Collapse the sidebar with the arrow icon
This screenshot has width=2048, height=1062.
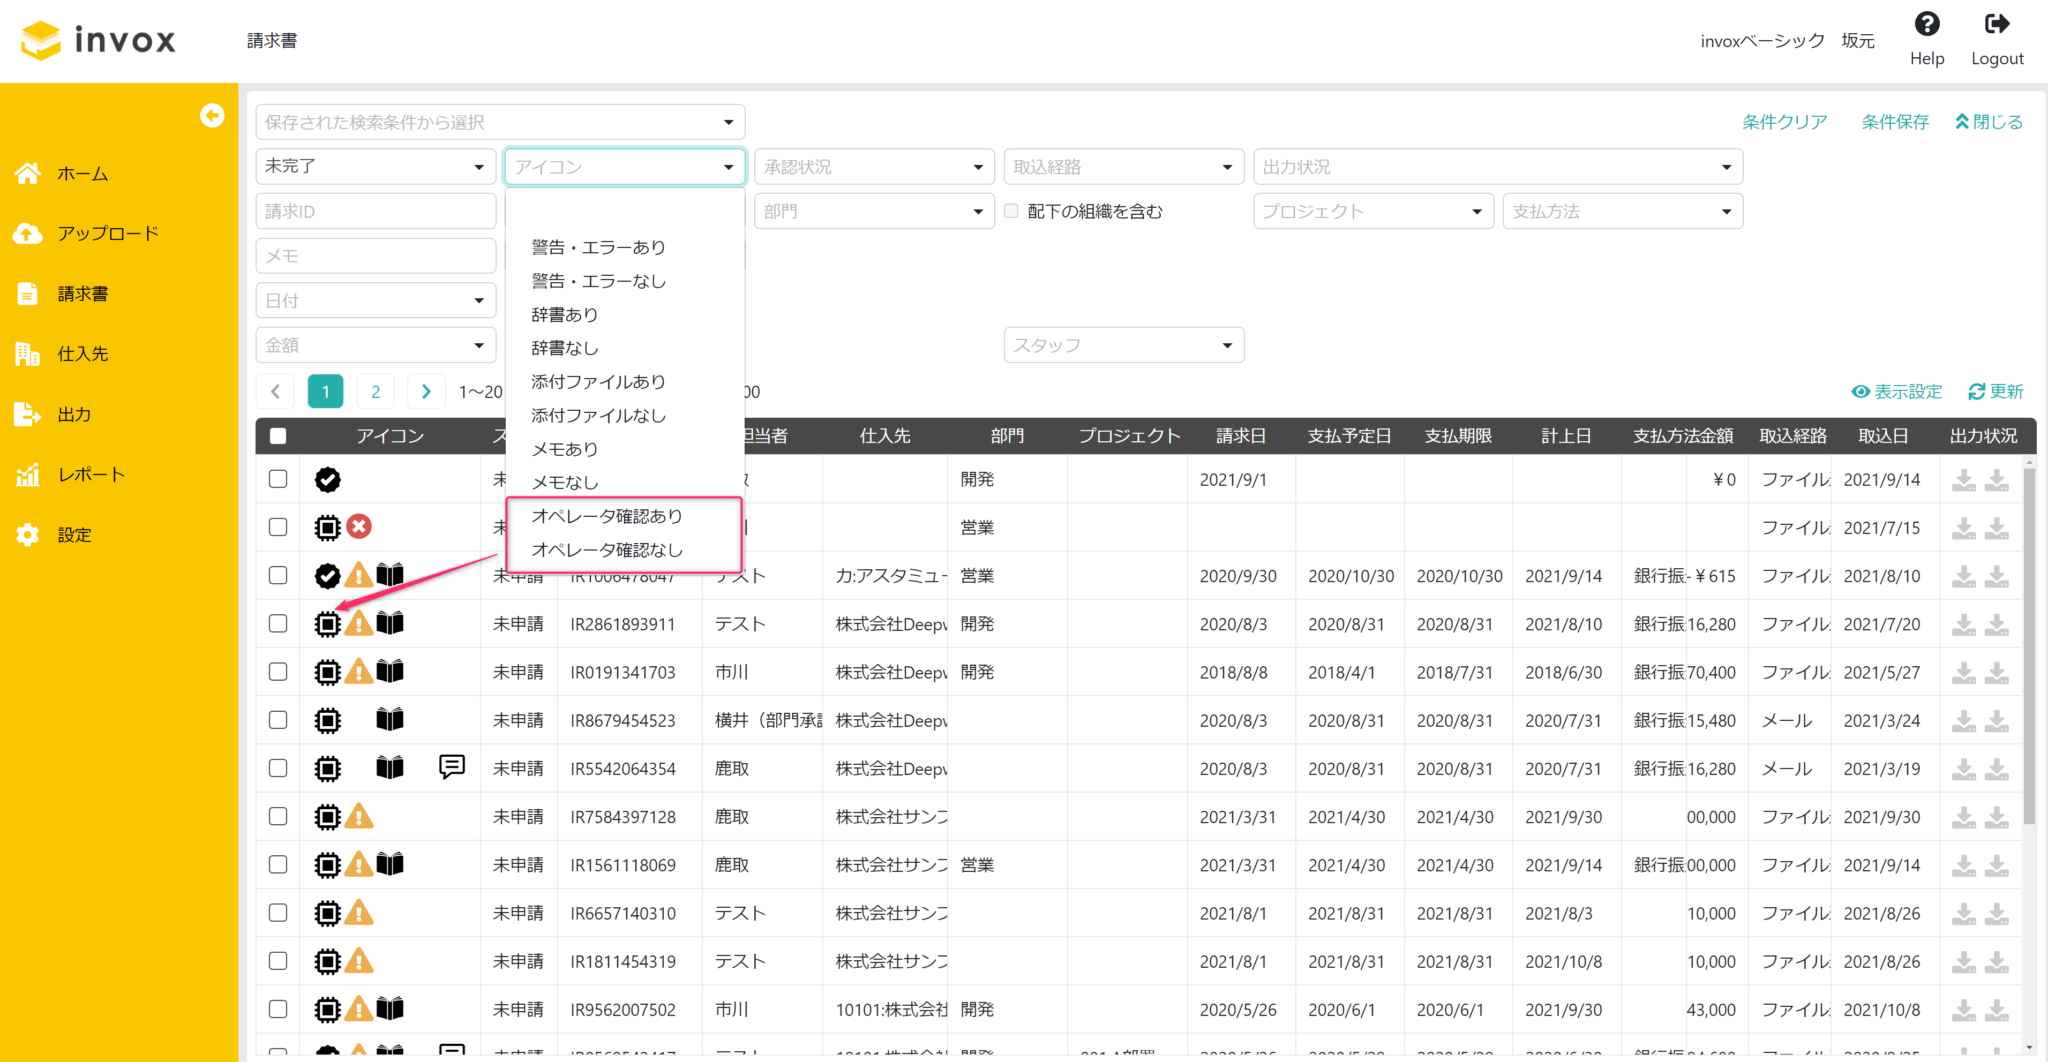click(x=213, y=116)
